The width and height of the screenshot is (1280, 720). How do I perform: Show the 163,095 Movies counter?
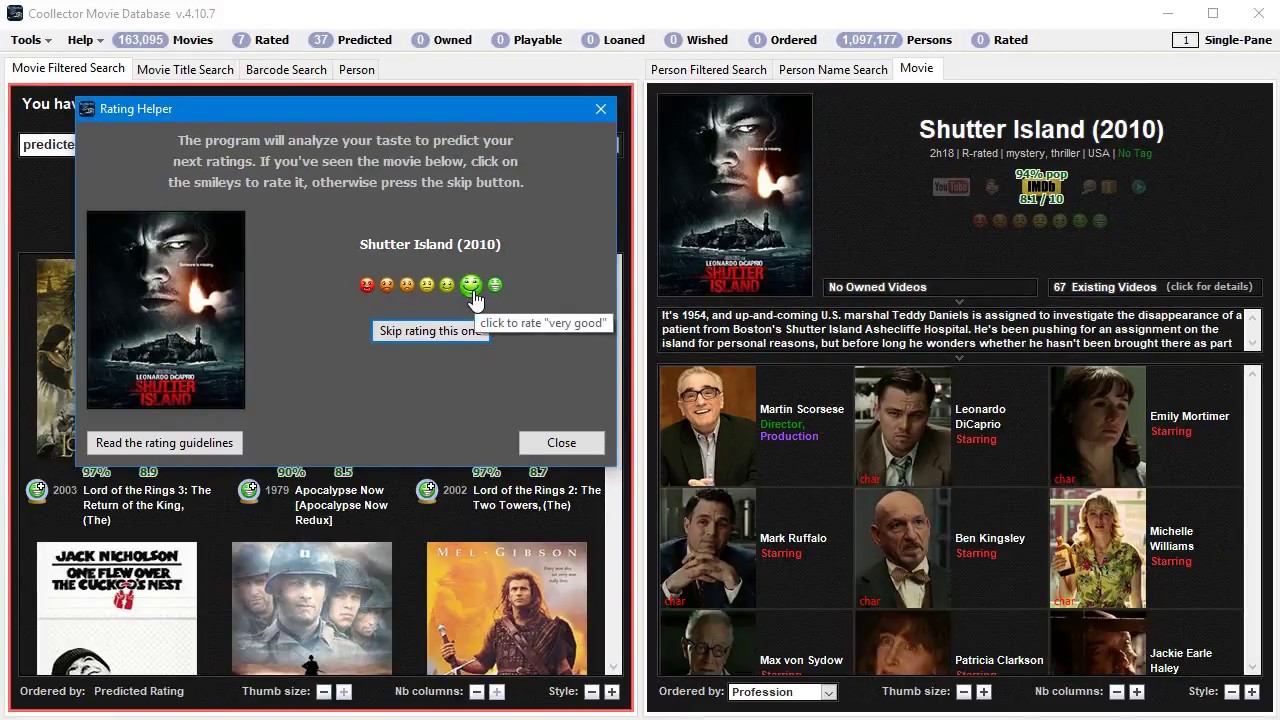[x=162, y=40]
